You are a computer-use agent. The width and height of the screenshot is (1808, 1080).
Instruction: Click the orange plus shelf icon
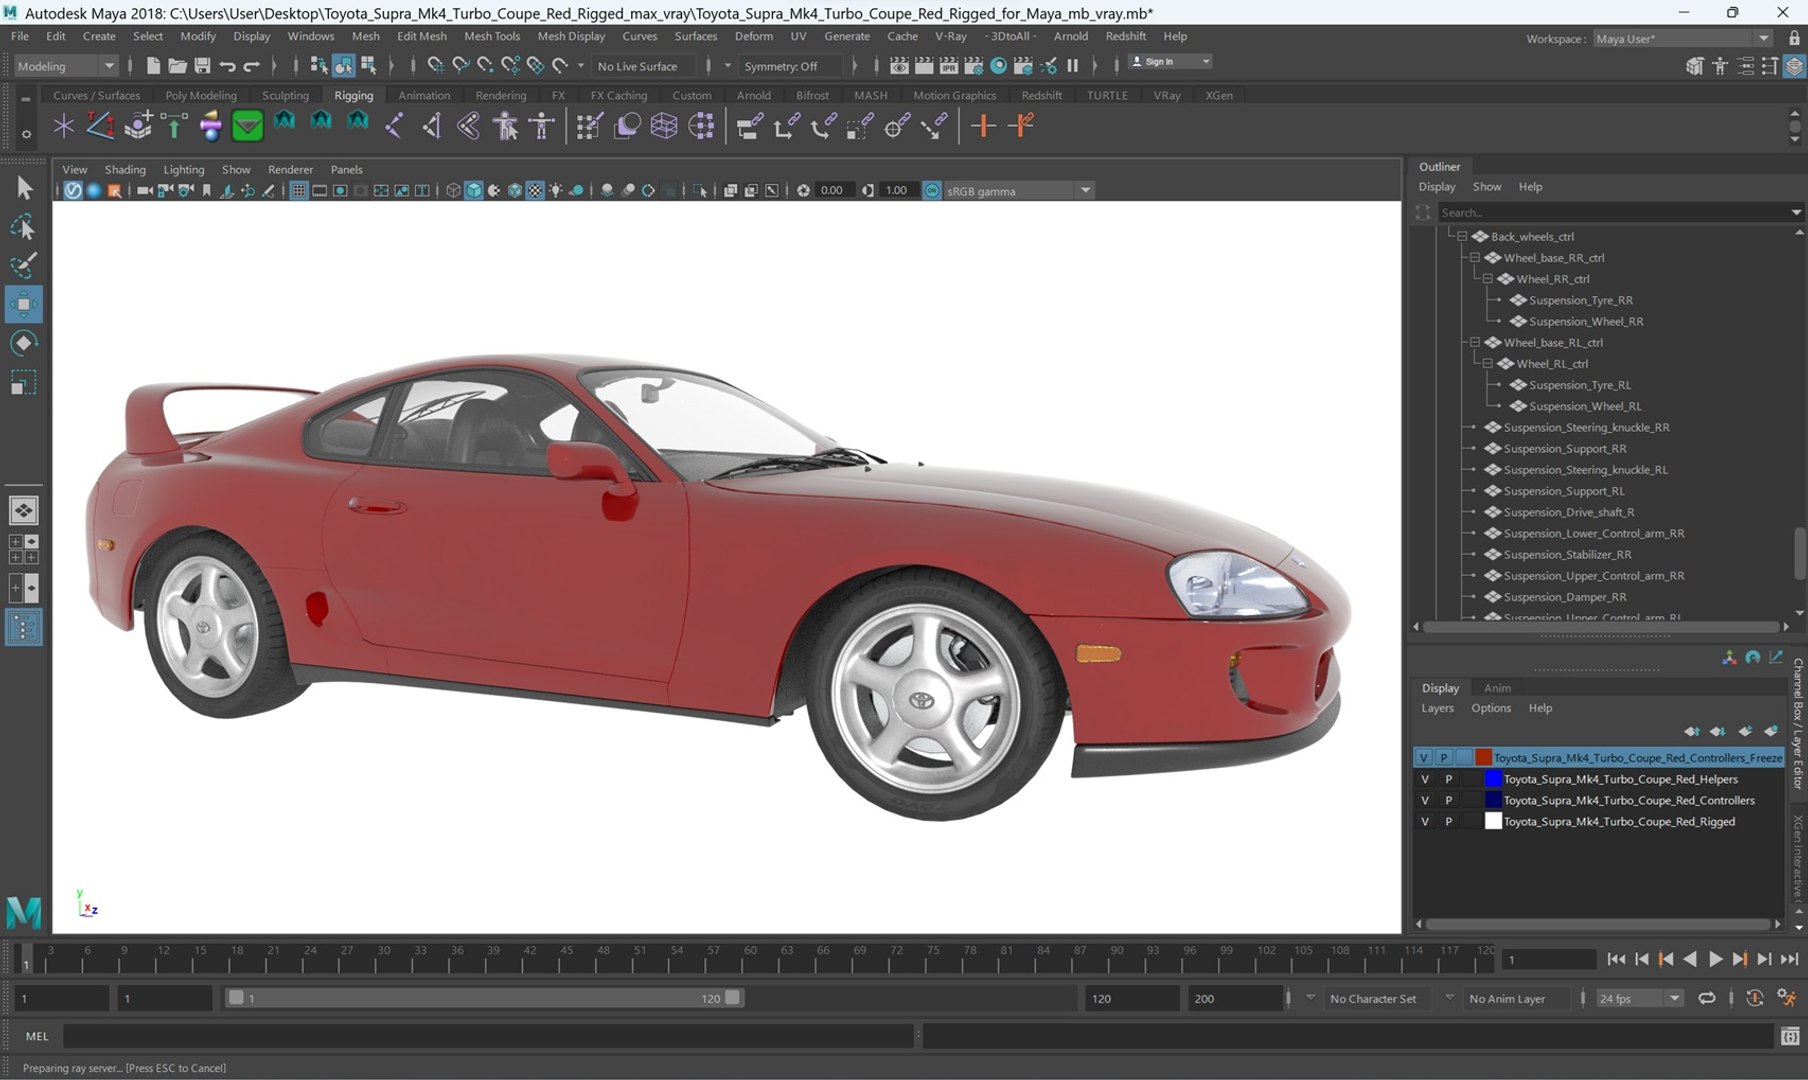pyautogui.click(x=983, y=126)
